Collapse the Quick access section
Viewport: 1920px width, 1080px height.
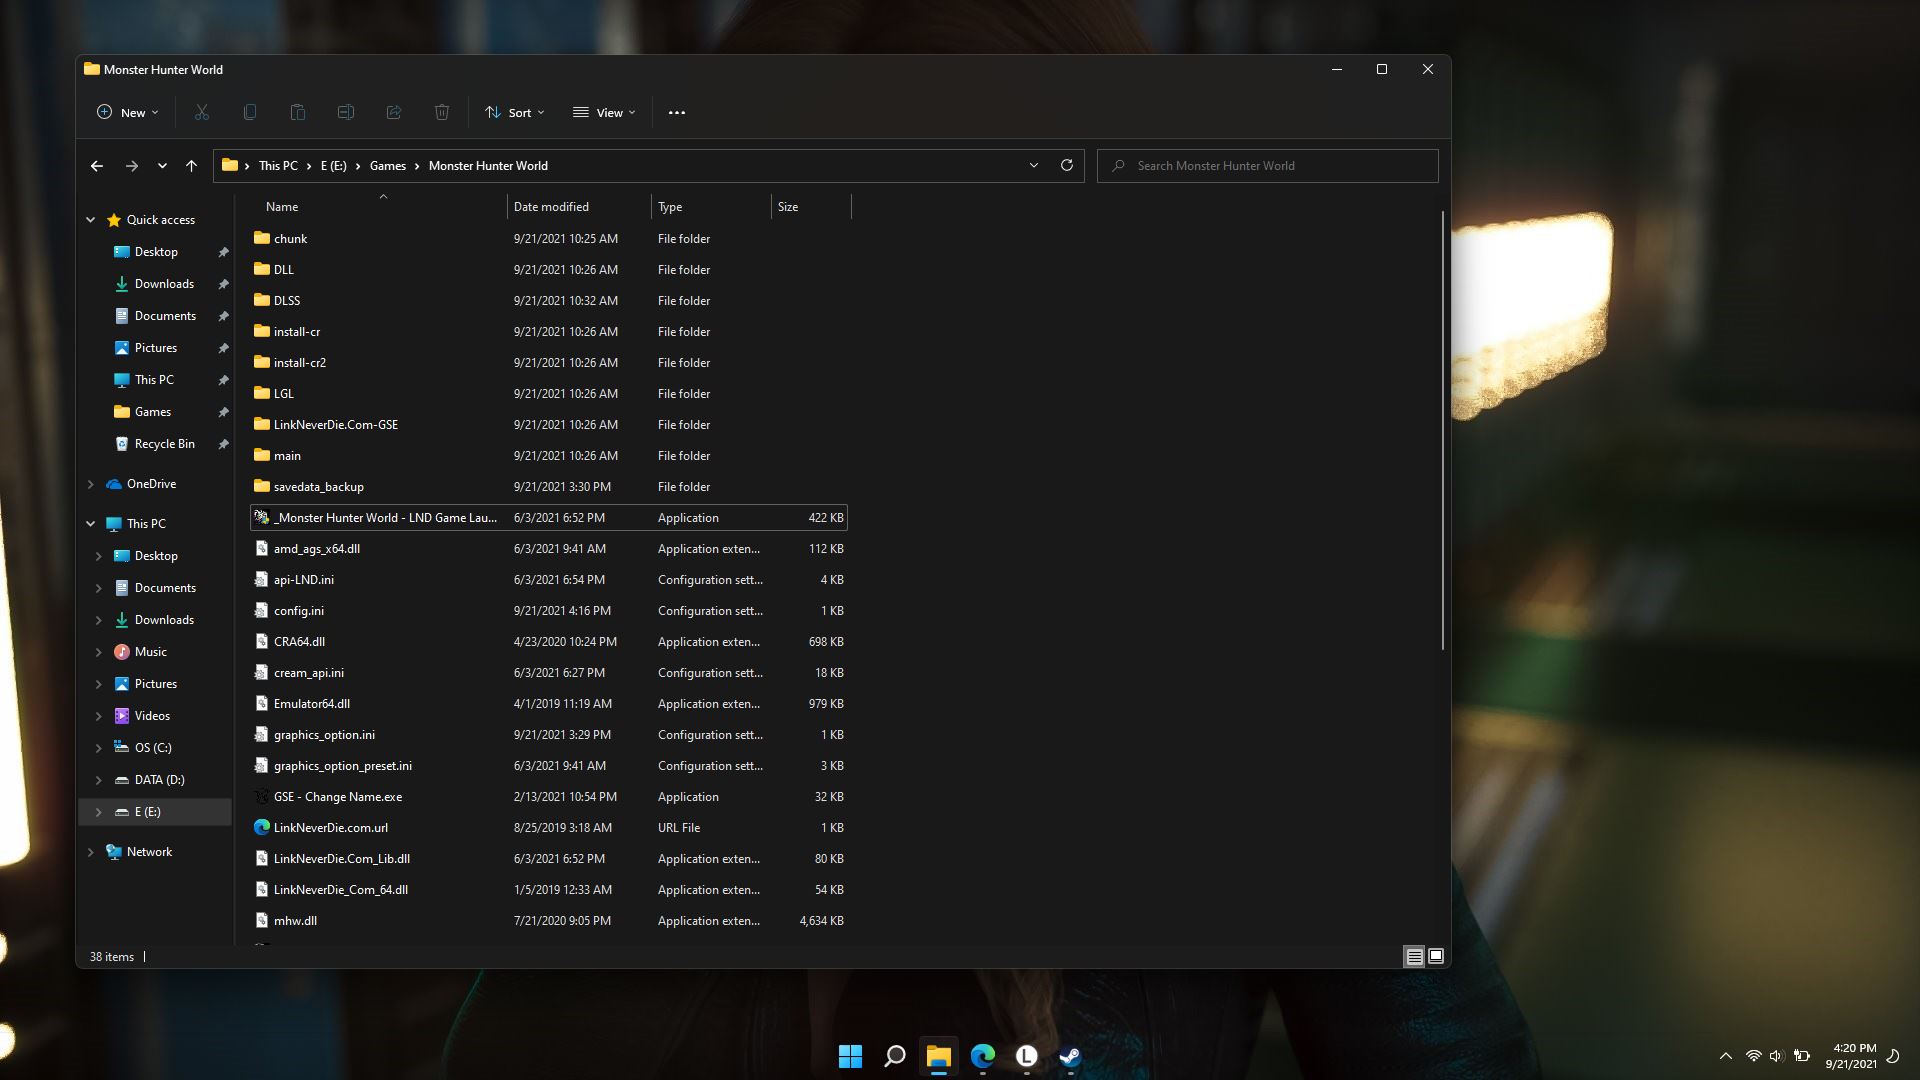pyautogui.click(x=91, y=220)
